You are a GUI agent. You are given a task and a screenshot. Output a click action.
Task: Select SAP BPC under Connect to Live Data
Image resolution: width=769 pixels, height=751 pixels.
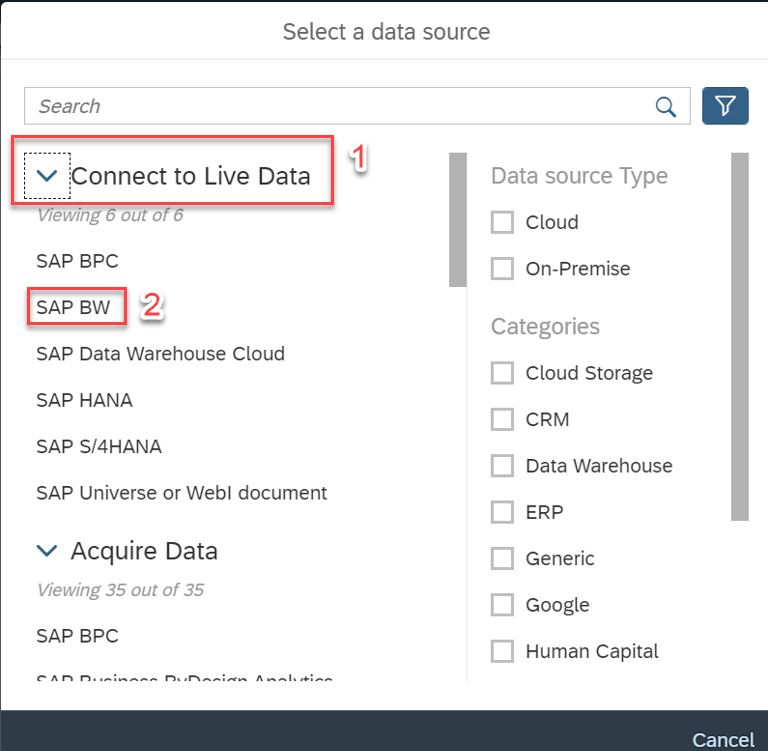(77, 261)
